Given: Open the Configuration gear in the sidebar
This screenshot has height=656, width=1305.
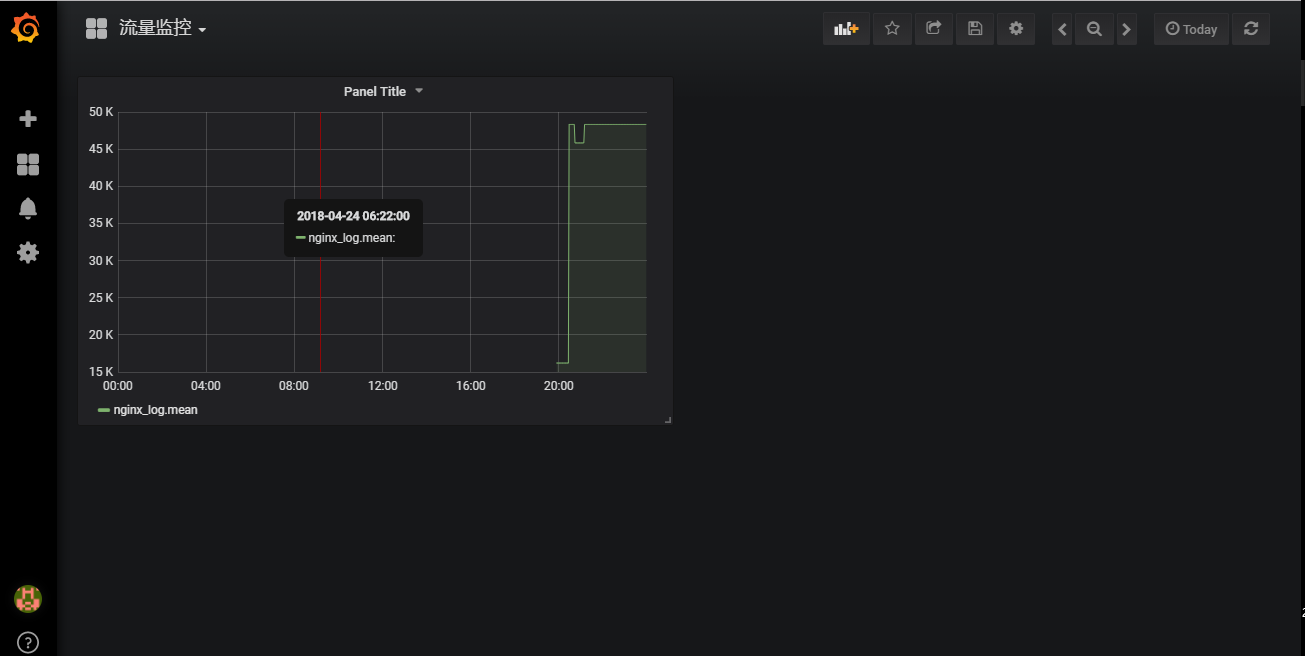Looking at the screenshot, I should click(x=27, y=252).
